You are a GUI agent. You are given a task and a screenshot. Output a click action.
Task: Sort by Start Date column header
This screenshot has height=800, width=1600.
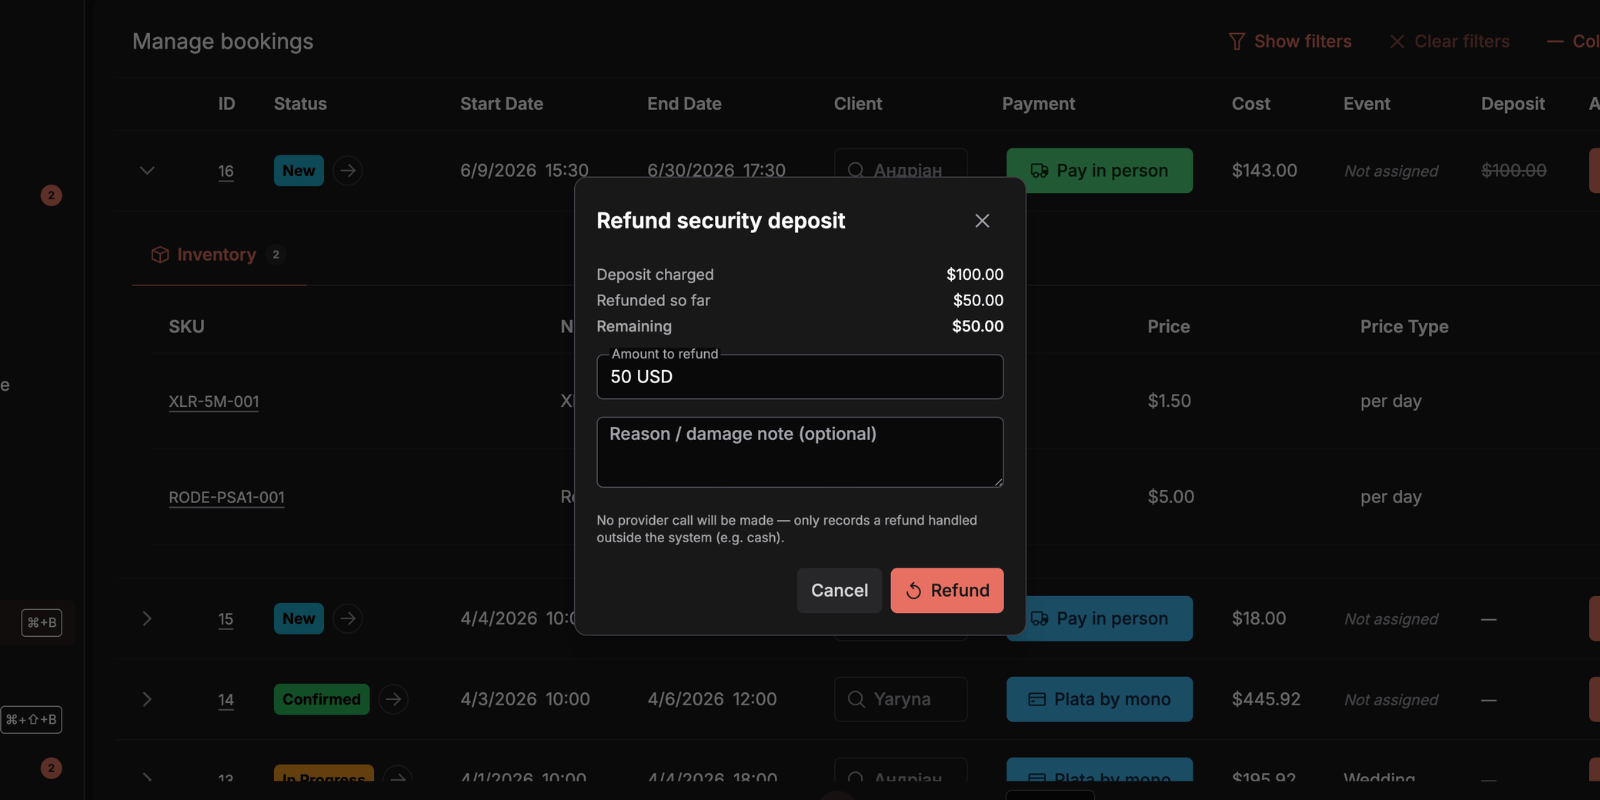pos(502,104)
